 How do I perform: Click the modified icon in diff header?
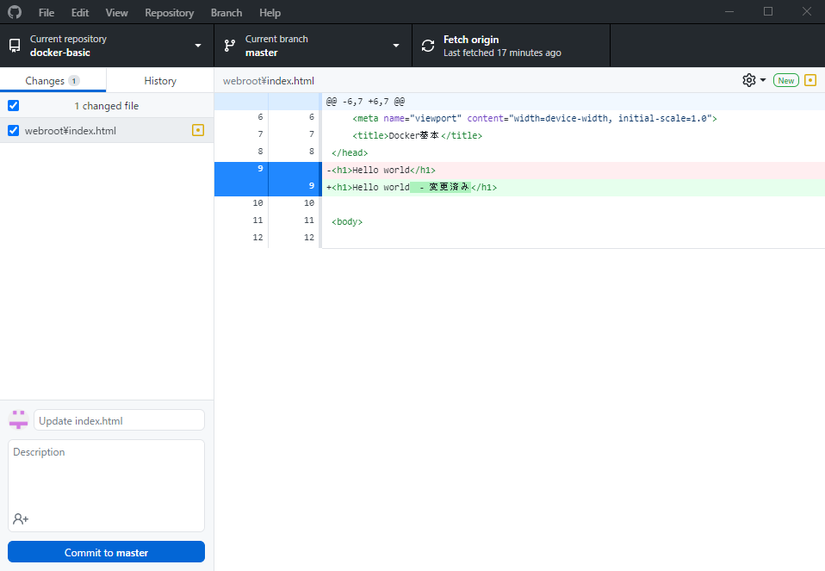[x=810, y=80]
